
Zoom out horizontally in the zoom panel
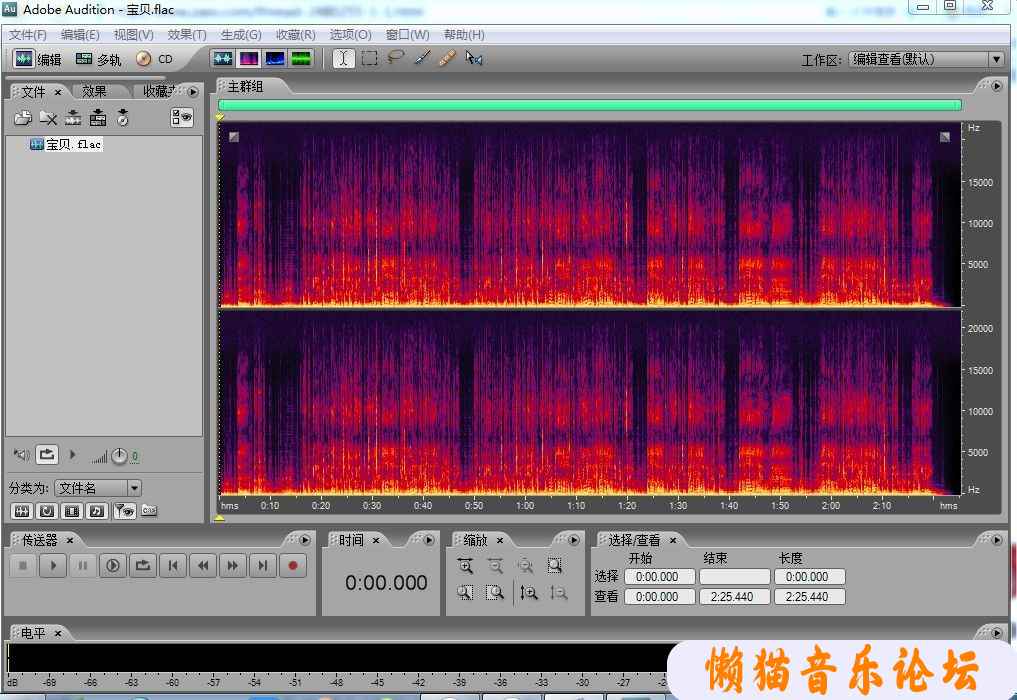coord(496,566)
